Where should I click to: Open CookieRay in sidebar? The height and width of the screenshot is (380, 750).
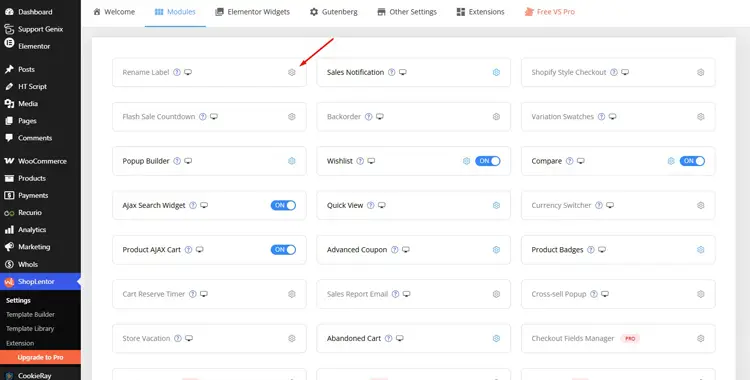[x=40, y=376]
